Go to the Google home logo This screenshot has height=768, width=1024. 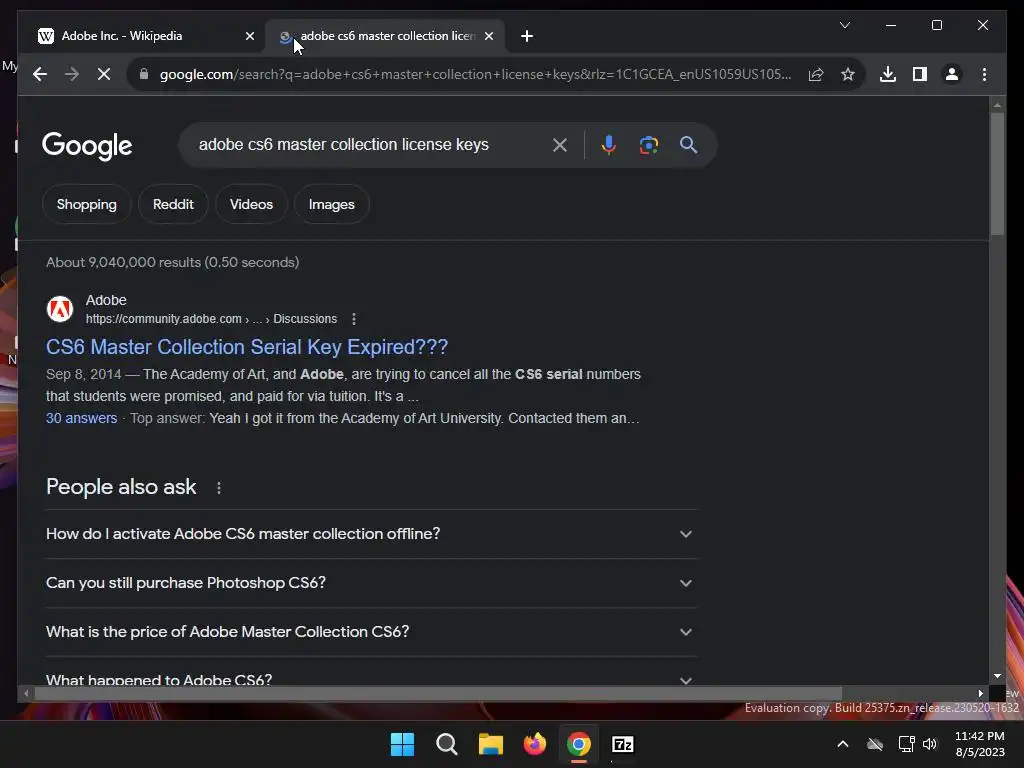[87, 146]
